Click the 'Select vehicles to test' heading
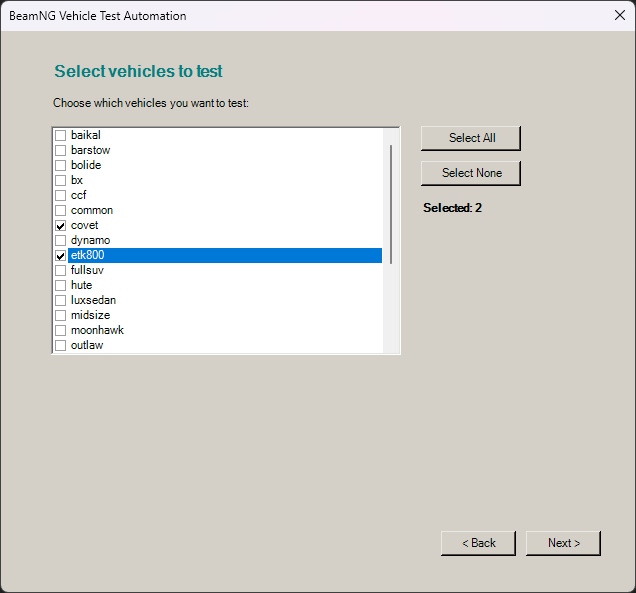Viewport: 636px width, 593px height. [138, 71]
